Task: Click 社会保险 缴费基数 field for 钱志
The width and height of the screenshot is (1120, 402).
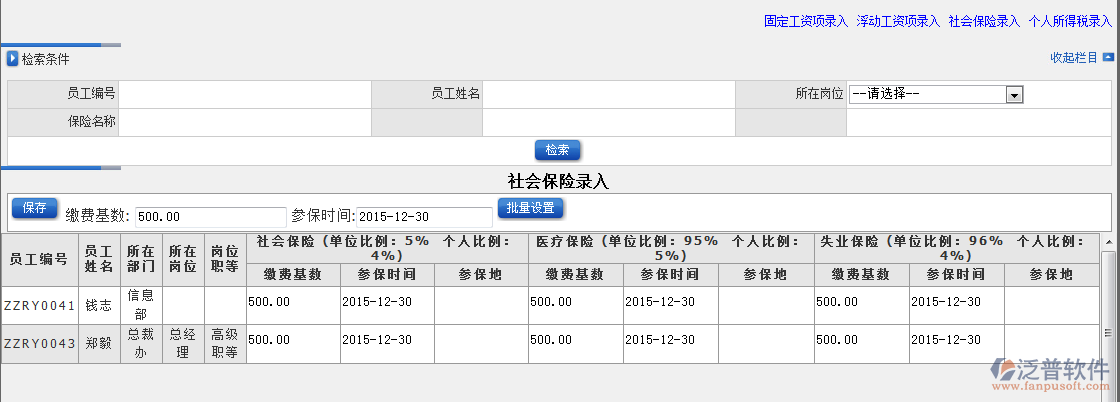Action: (x=294, y=305)
